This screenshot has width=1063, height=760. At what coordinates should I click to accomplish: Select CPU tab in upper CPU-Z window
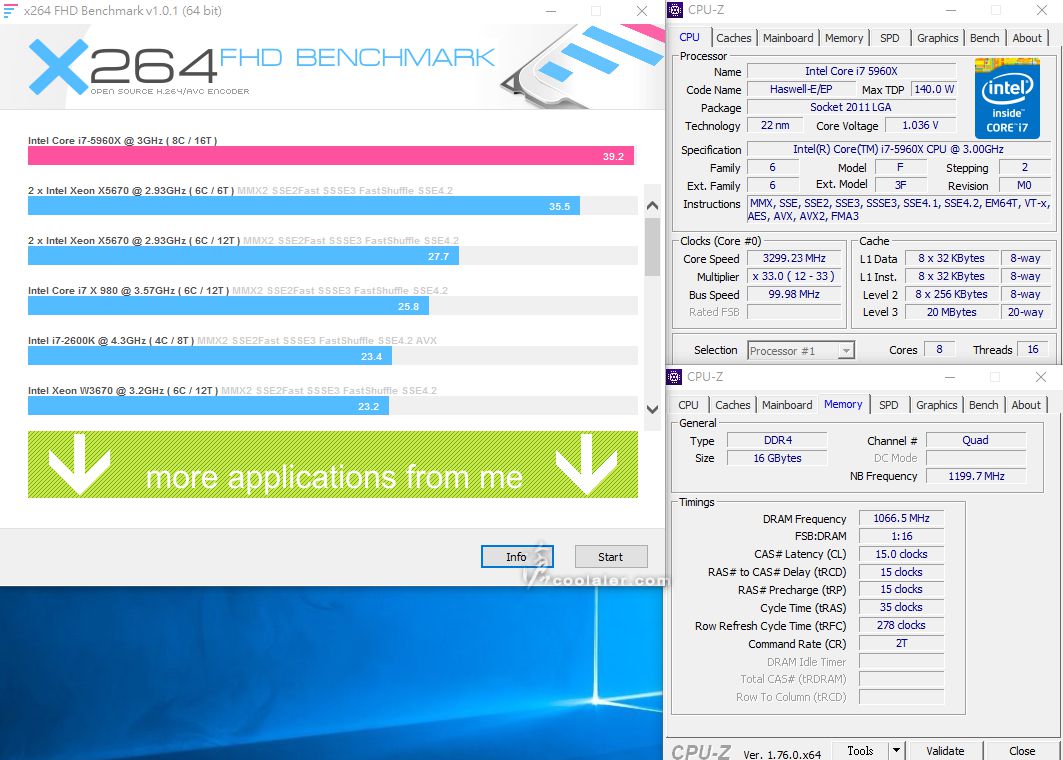coord(689,37)
